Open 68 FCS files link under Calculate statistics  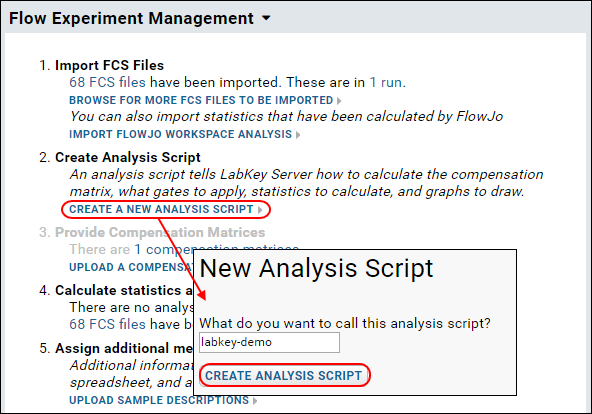click(107, 324)
